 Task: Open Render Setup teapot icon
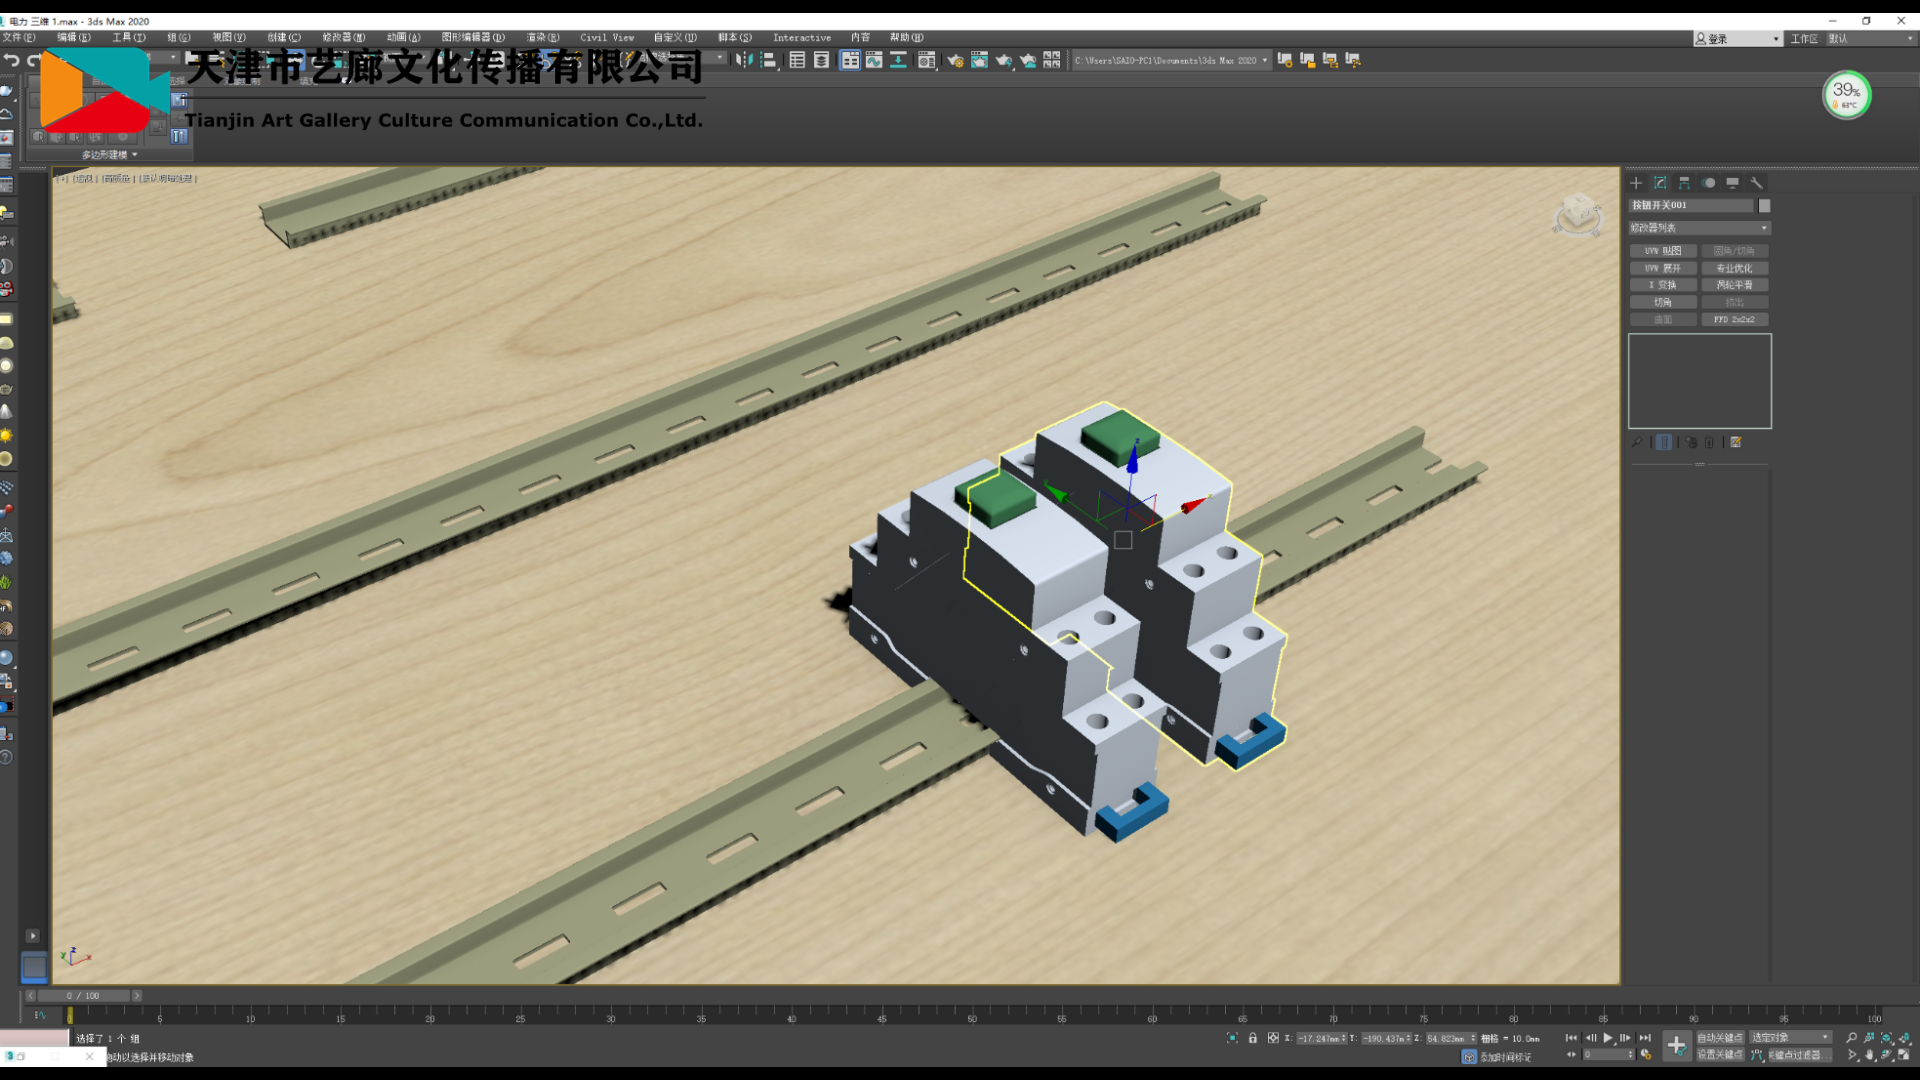pyautogui.click(x=955, y=60)
